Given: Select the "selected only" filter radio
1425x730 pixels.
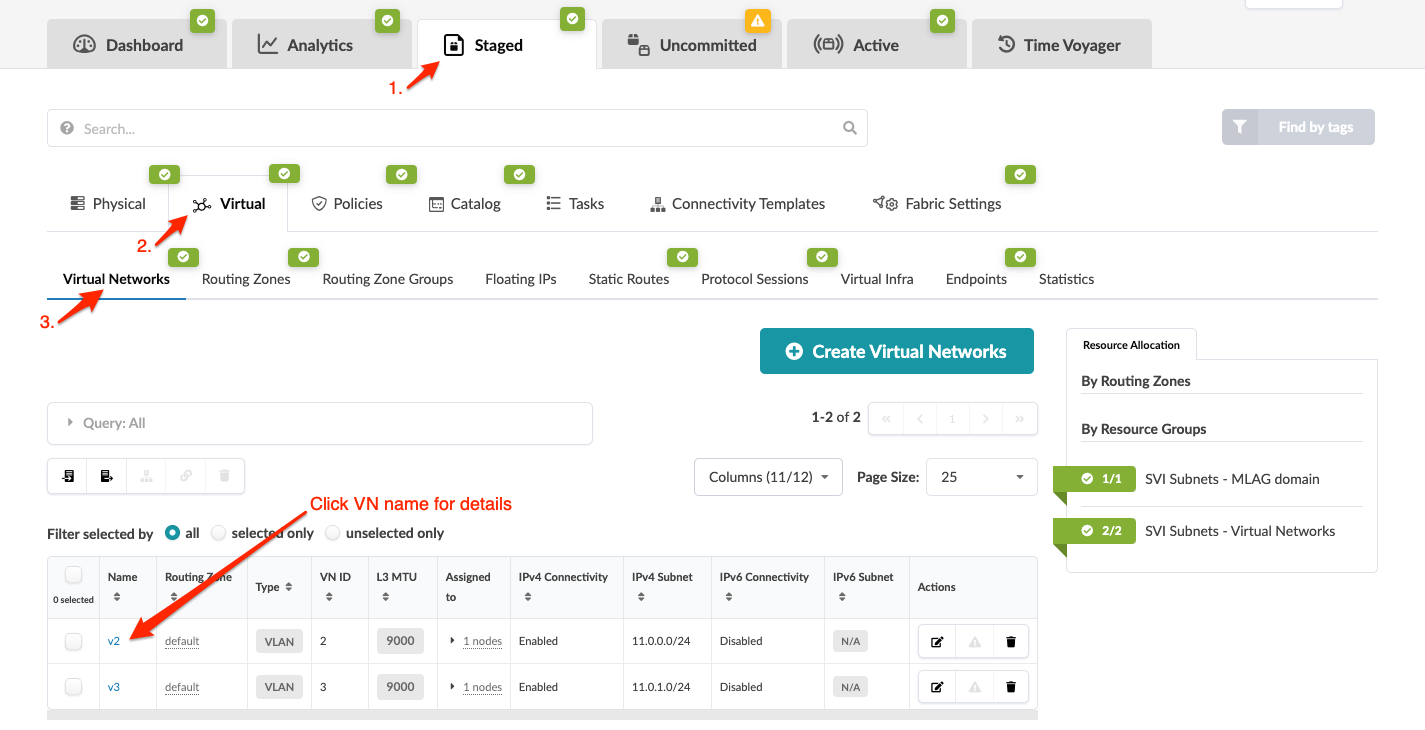Looking at the screenshot, I should (x=219, y=533).
